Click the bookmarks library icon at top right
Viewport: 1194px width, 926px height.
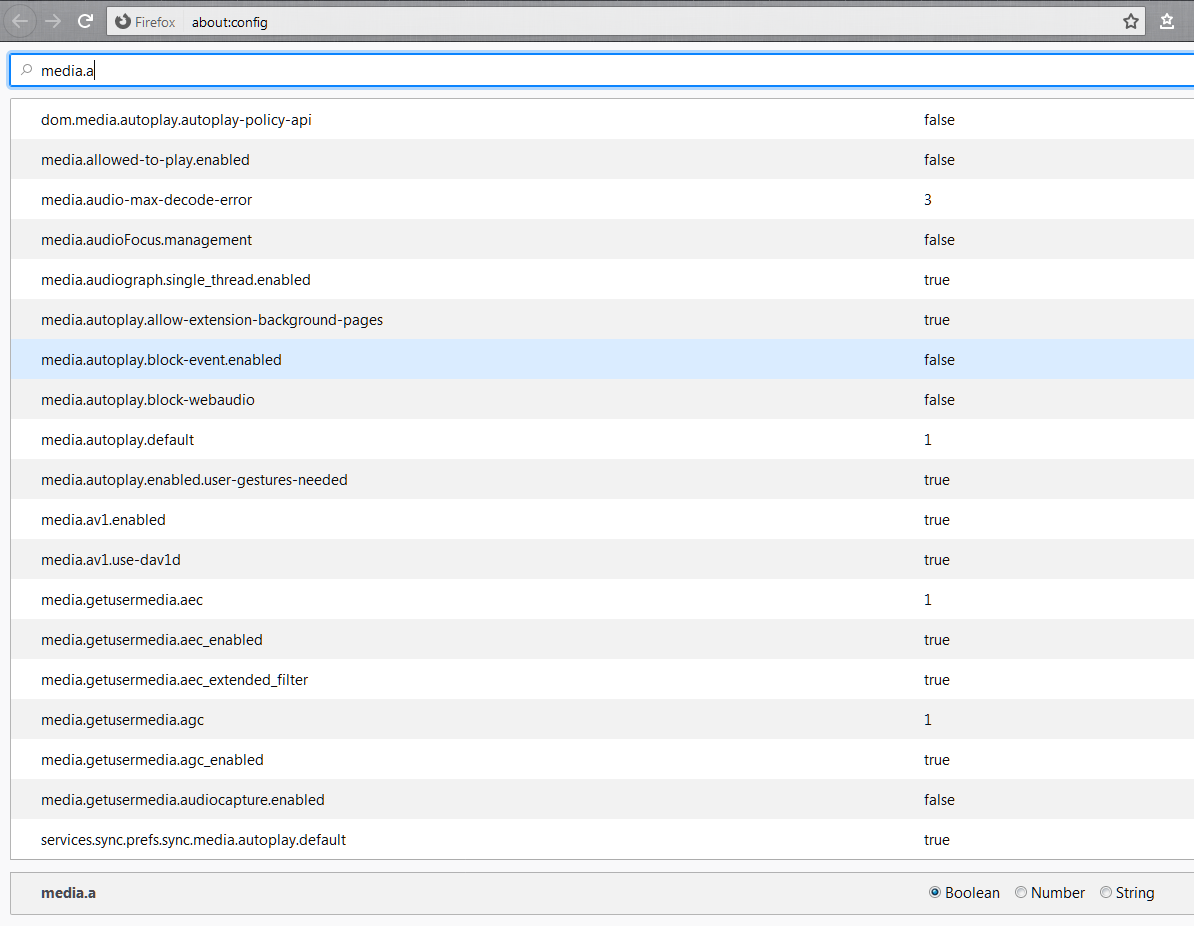[1166, 20]
